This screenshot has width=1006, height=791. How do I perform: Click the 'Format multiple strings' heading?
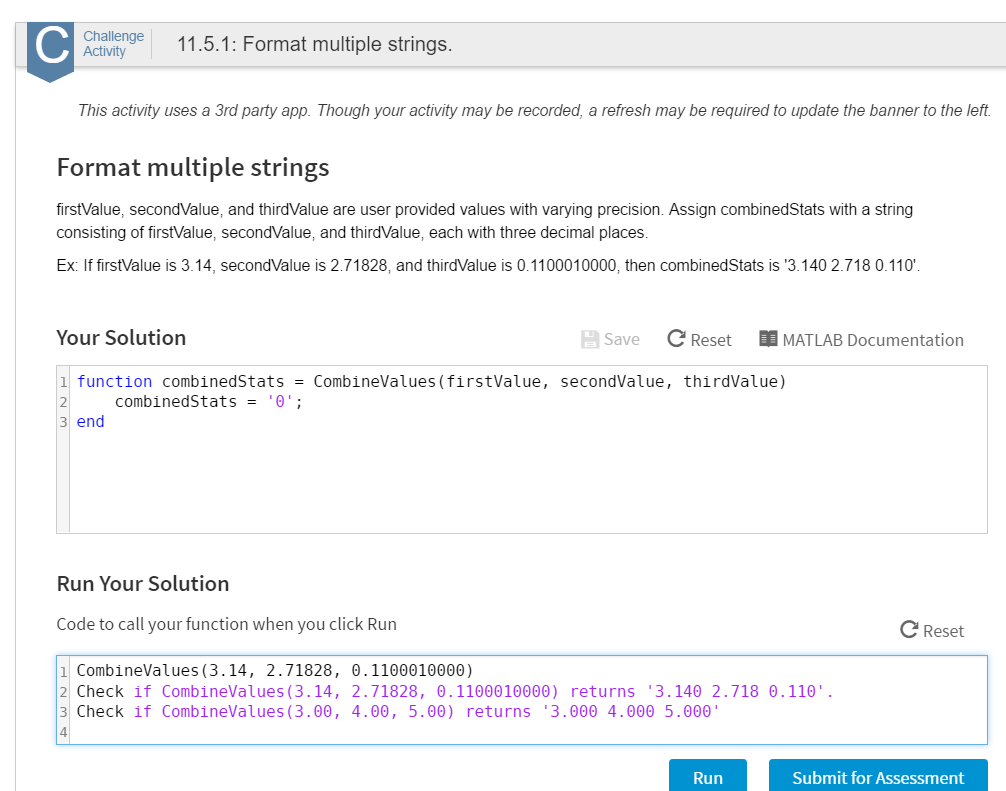tap(193, 167)
